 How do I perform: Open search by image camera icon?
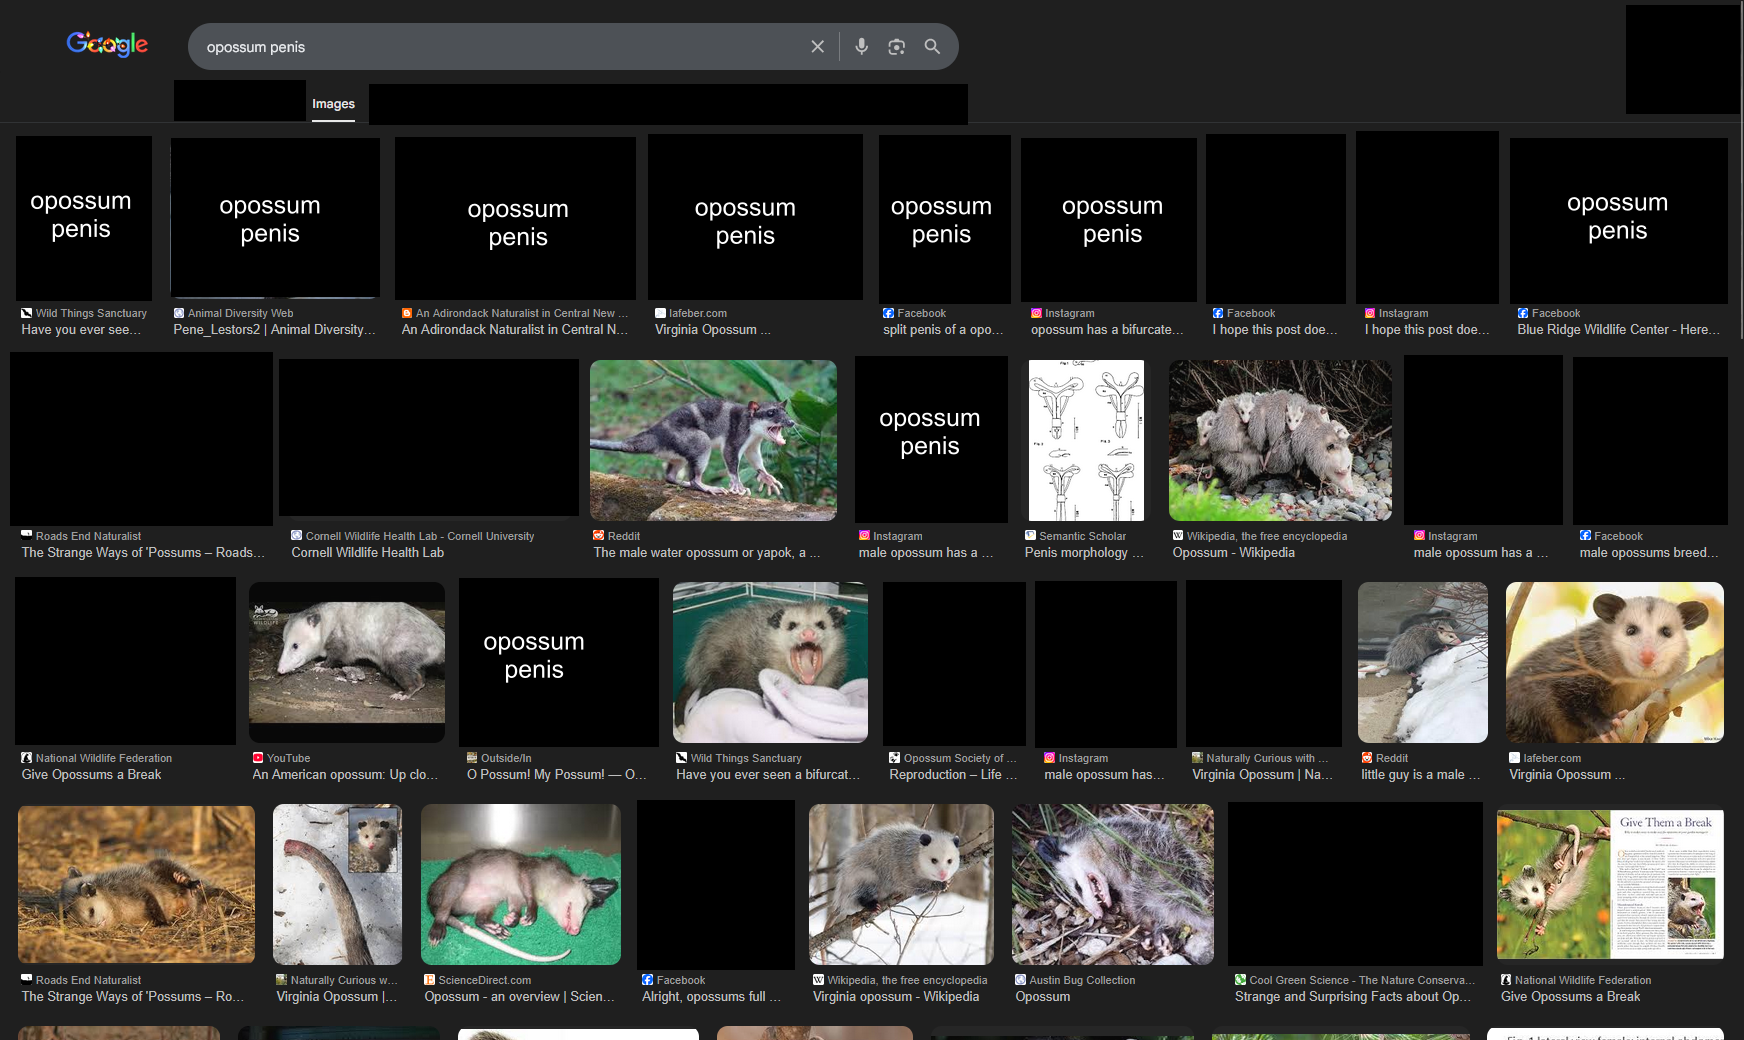click(896, 47)
